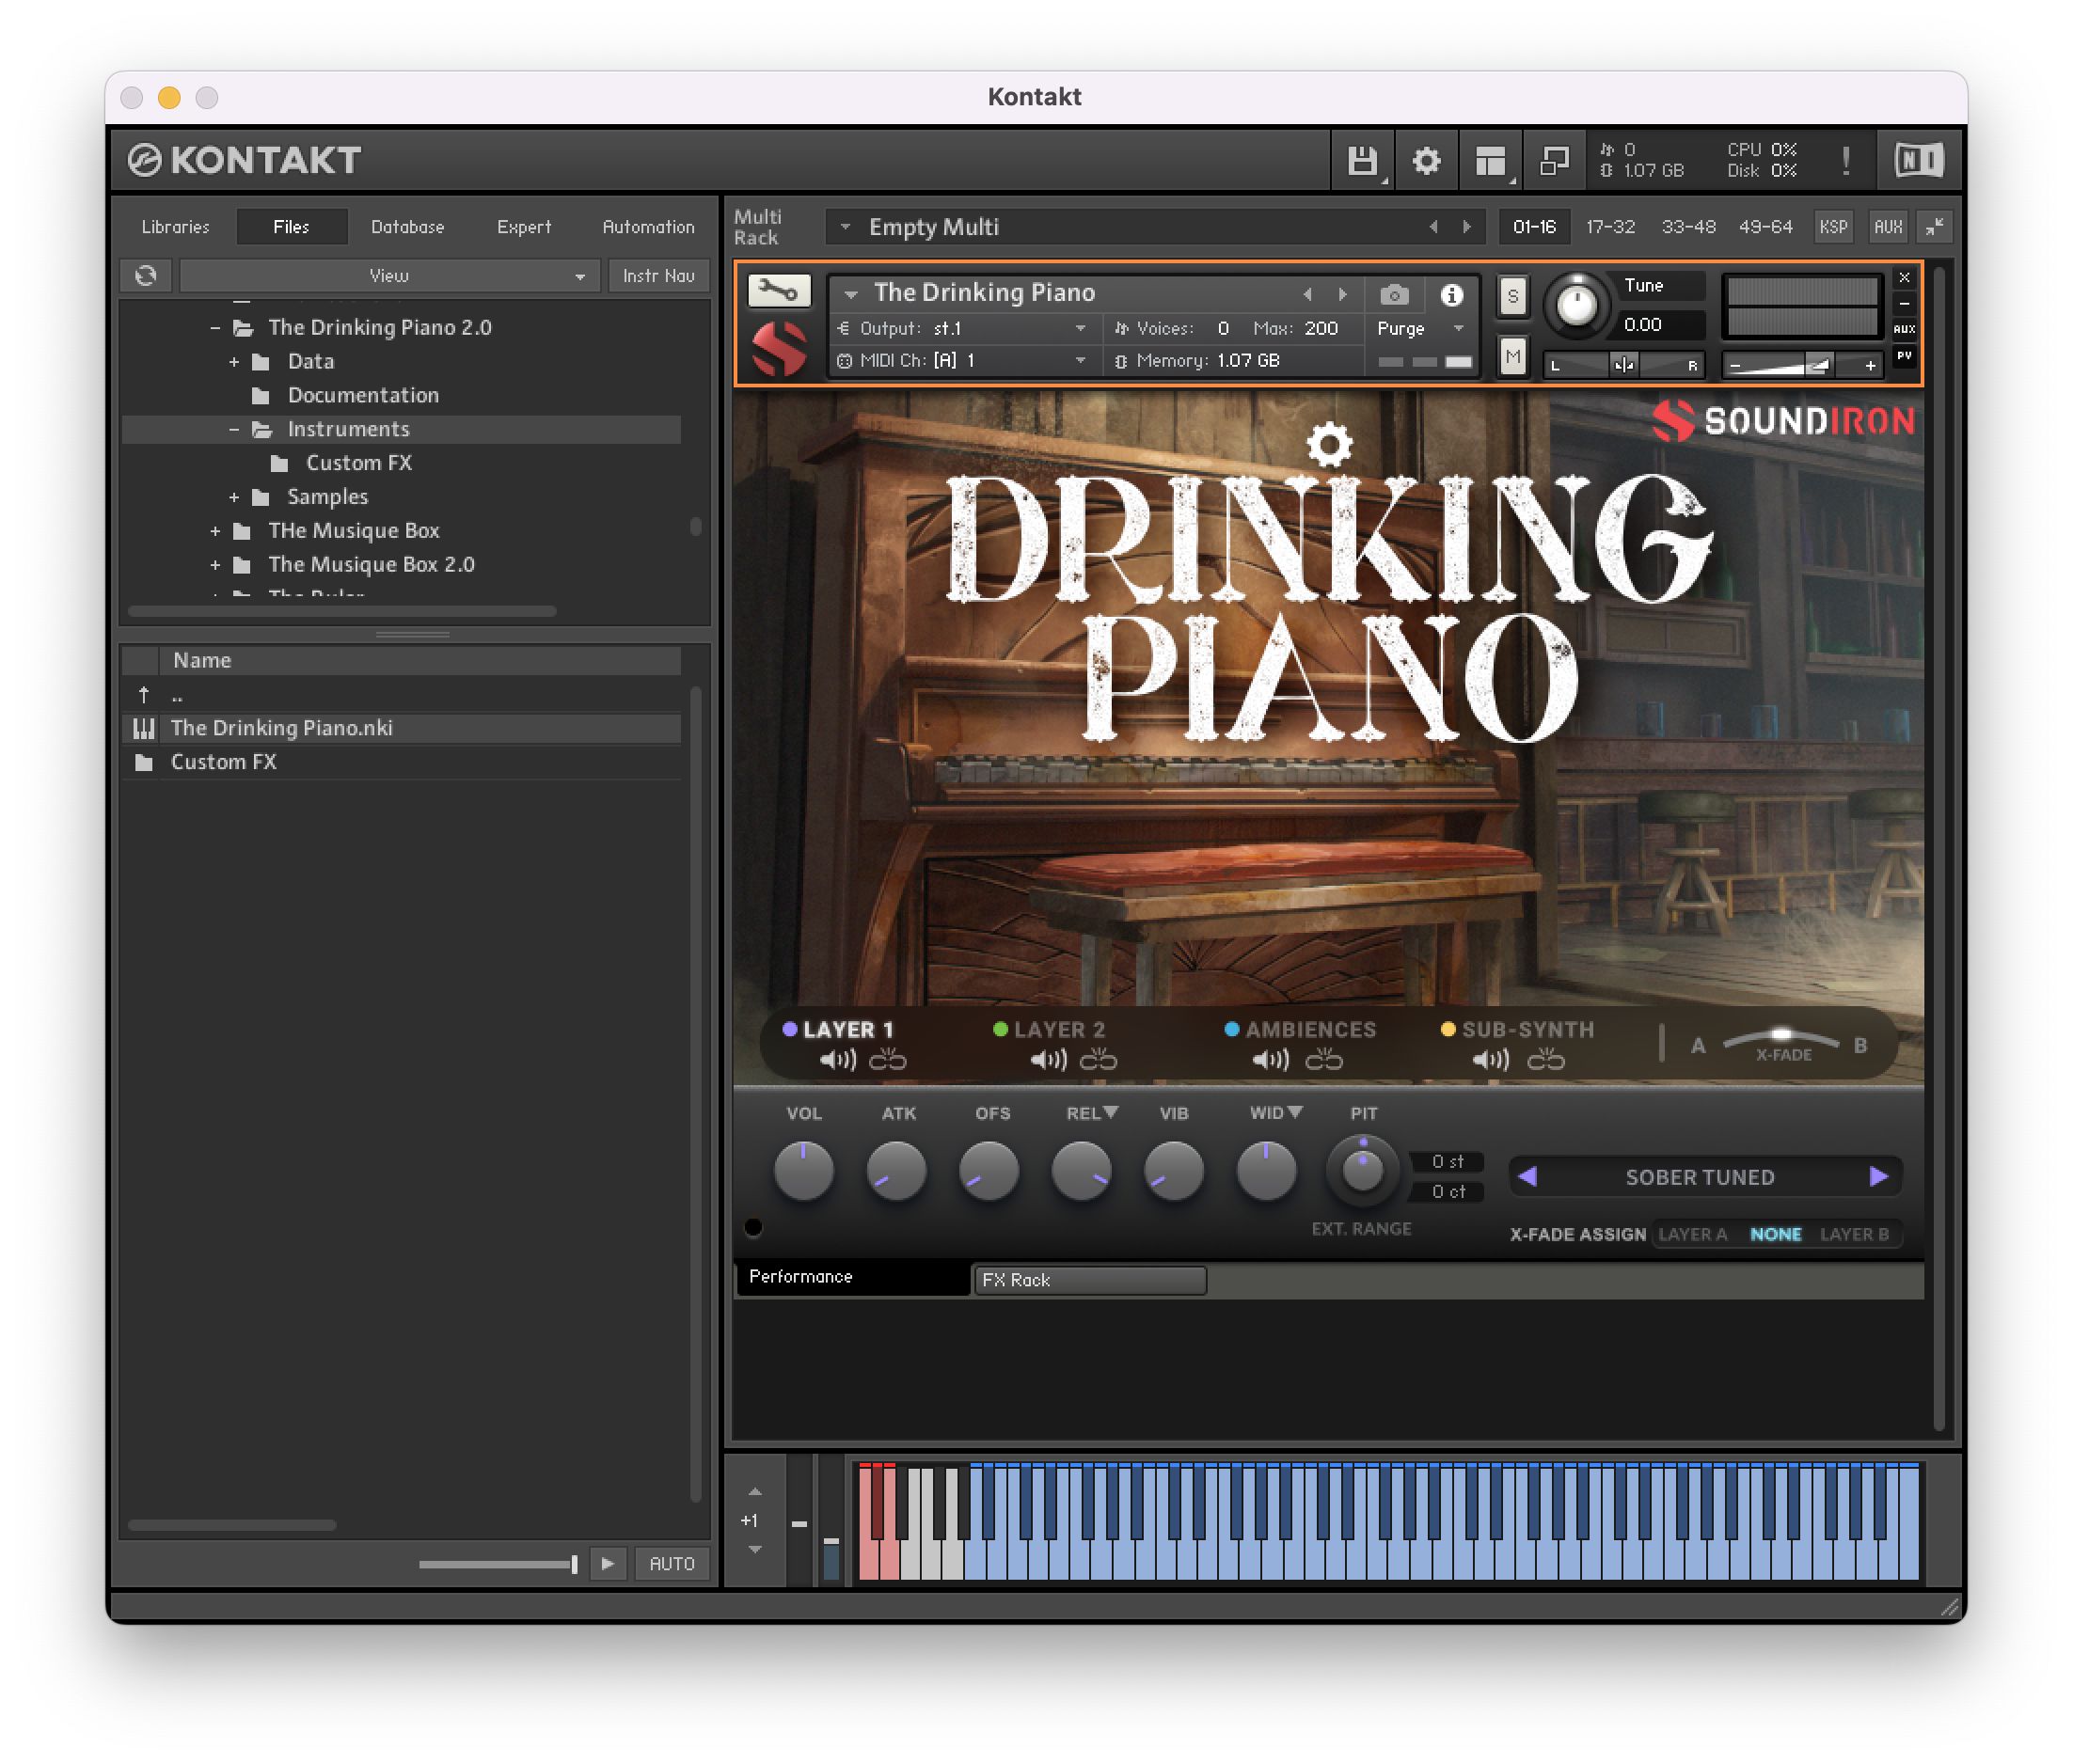Click the AUX button in rack header

(1888, 227)
